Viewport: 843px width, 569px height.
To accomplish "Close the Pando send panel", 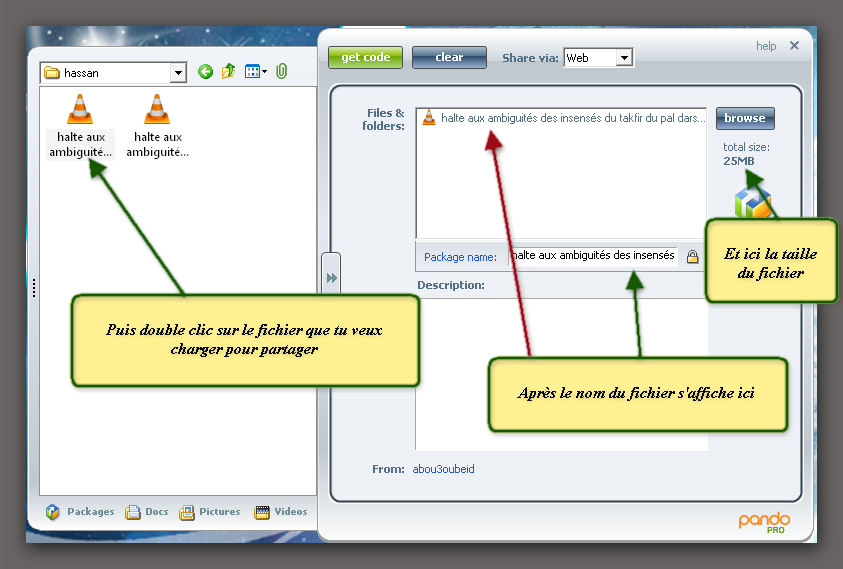I will [794, 46].
